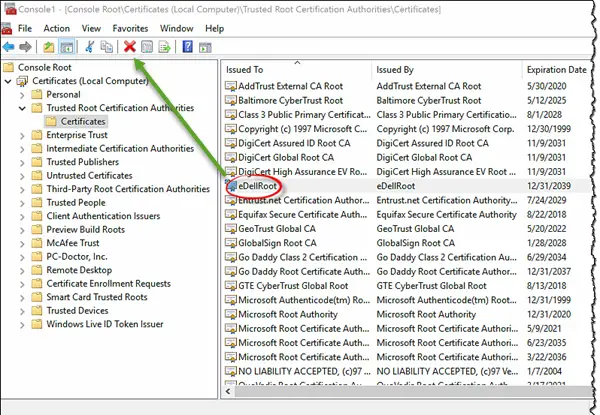Select Trusted Devices tree item
The width and height of the screenshot is (600, 415).
coord(77,311)
